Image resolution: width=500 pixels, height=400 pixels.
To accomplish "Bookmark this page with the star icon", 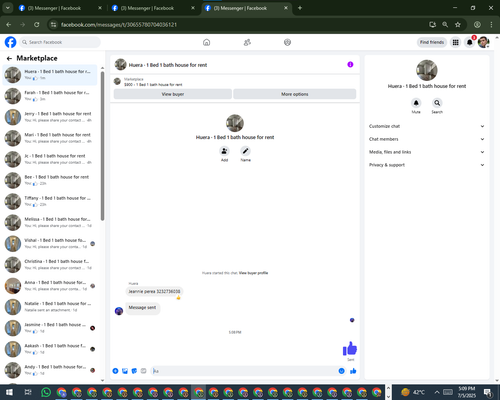I will pos(458,24).
